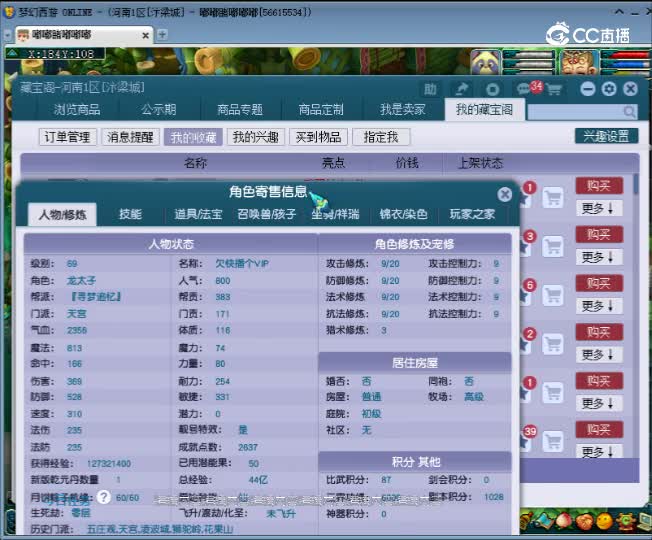Click the 上架状态 column header
This screenshot has height=540, width=652.
(480, 163)
